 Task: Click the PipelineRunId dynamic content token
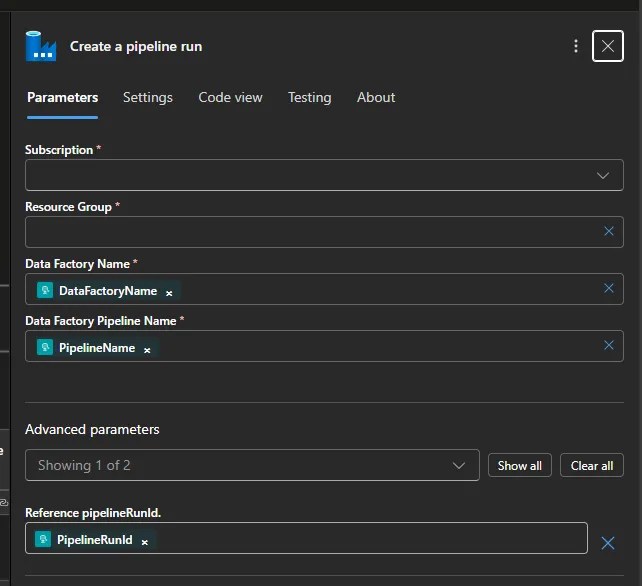93,540
